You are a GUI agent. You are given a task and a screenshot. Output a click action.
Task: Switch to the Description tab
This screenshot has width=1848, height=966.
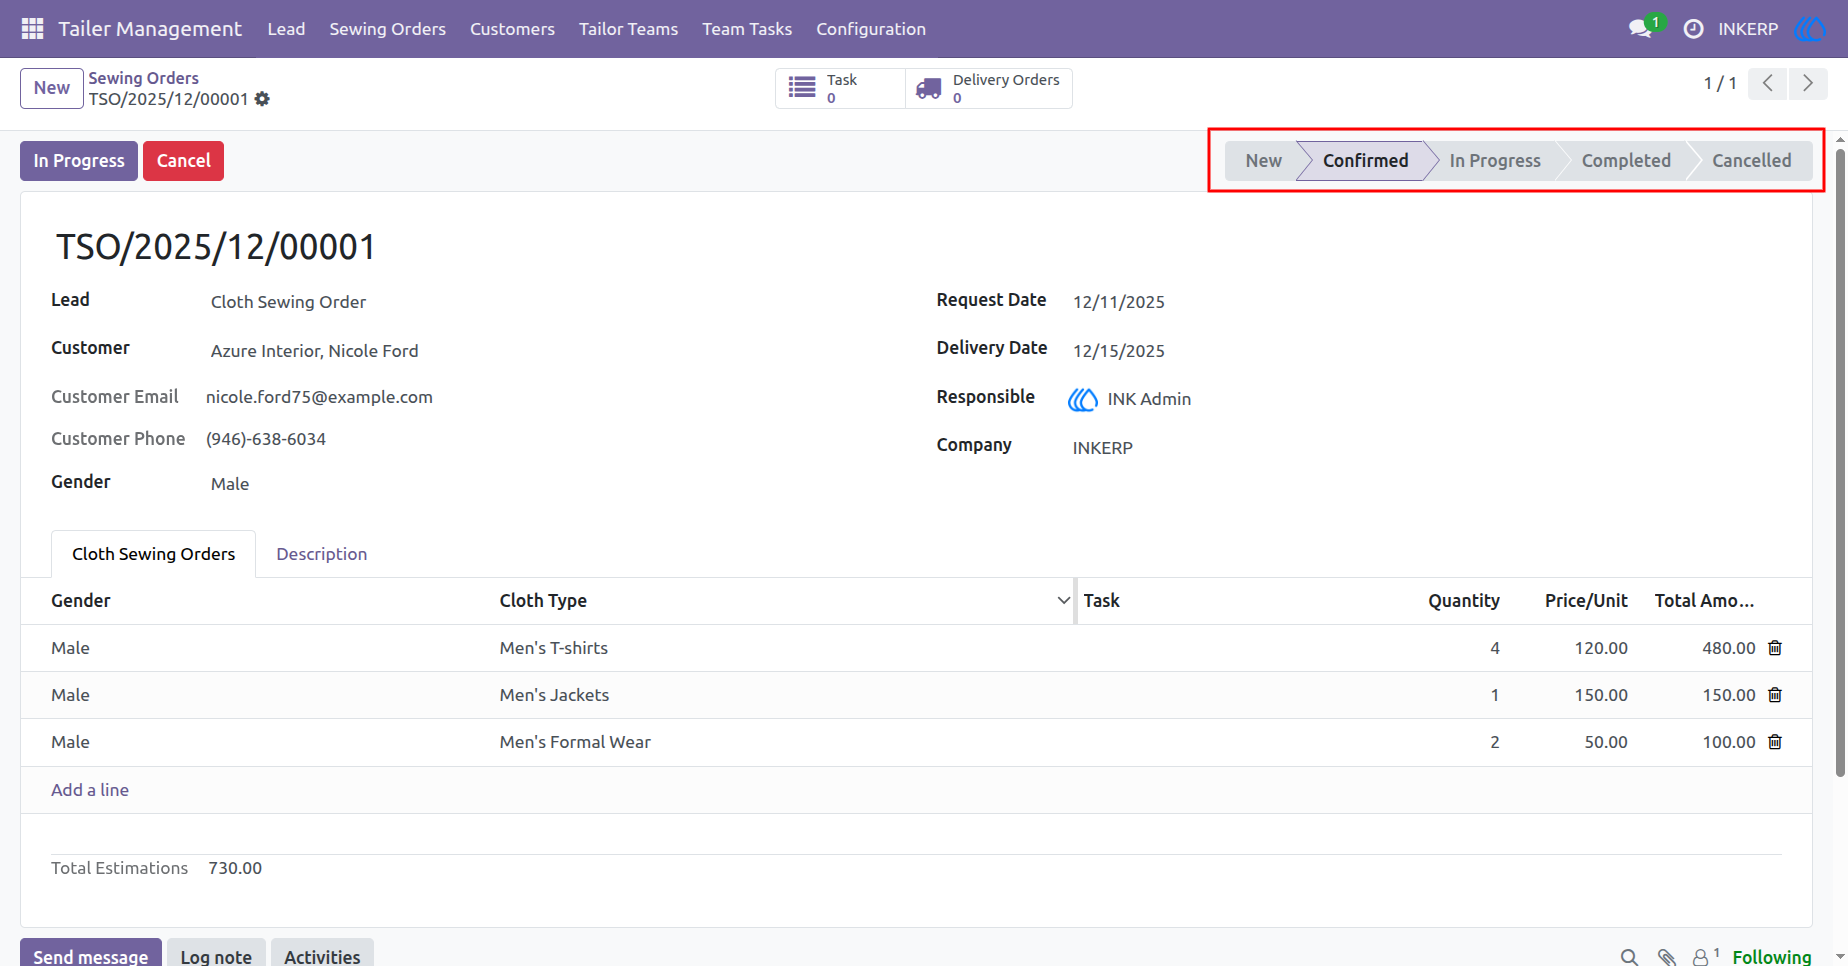(x=322, y=554)
